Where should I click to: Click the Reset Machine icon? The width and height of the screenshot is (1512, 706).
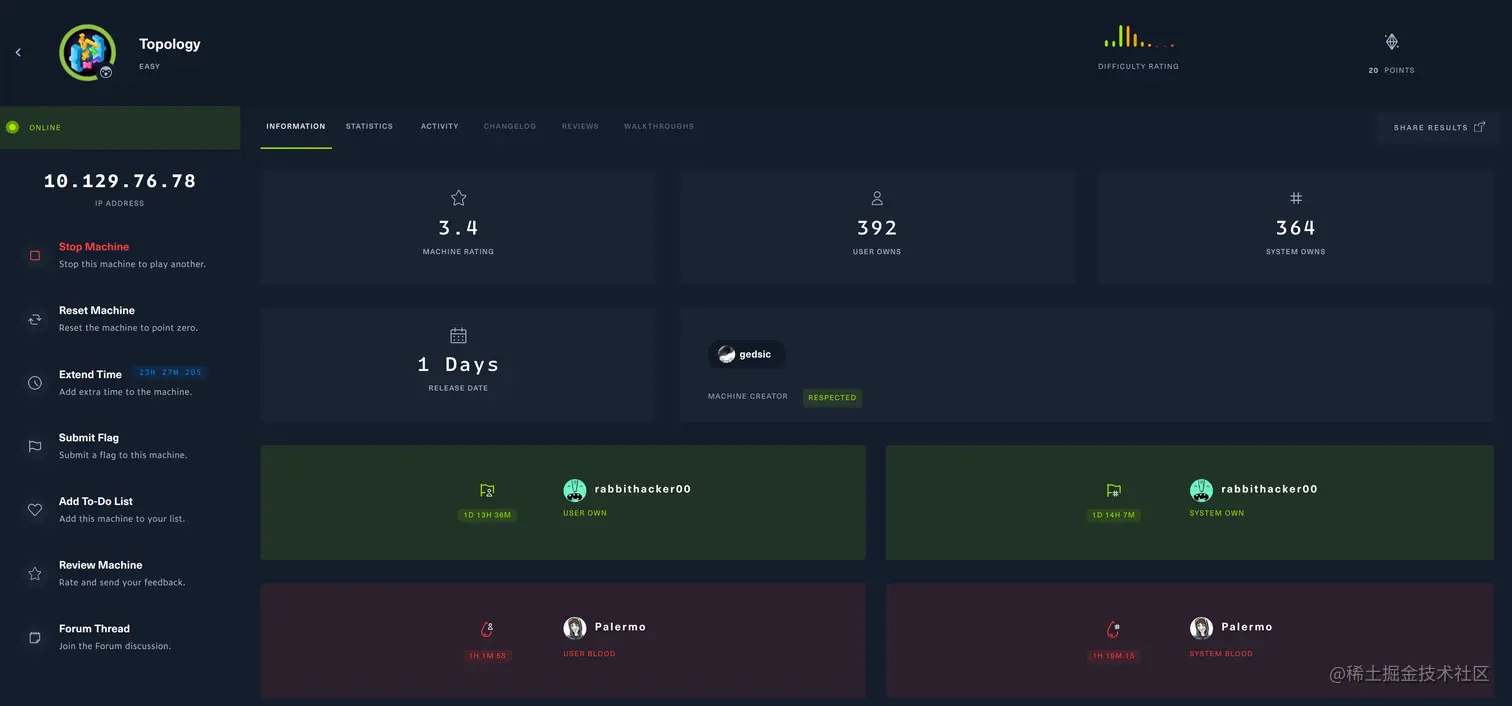(x=34, y=318)
